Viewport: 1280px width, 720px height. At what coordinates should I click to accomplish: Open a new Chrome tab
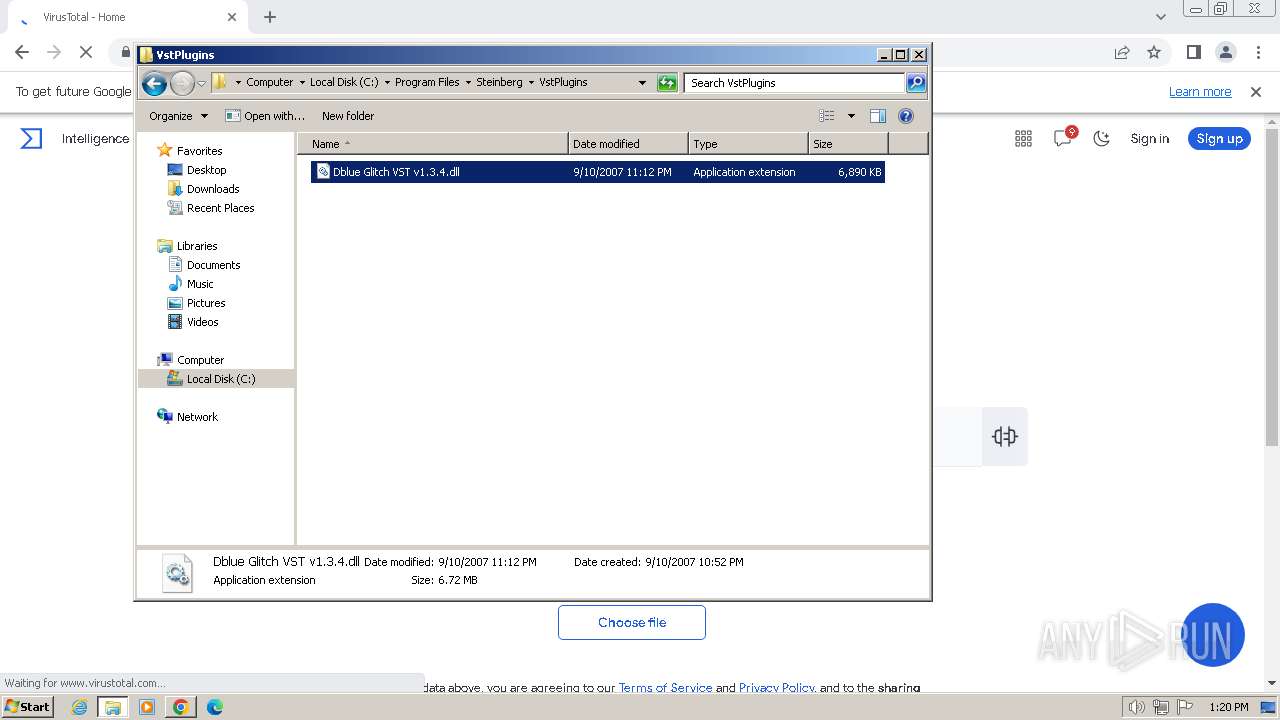[270, 17]
